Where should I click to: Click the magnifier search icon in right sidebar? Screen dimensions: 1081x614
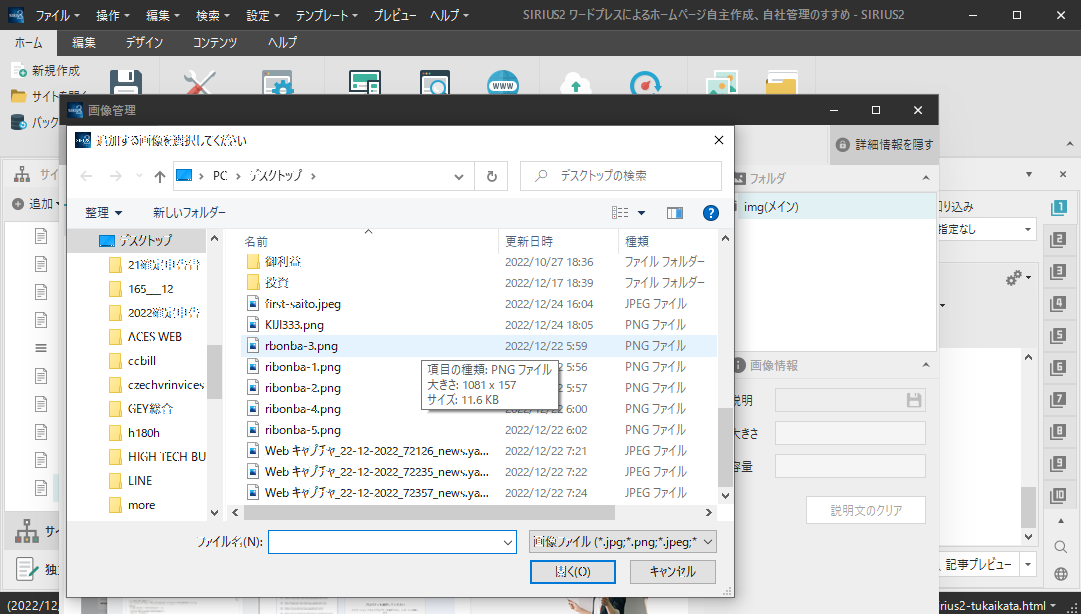pyautogui.click(x=1060, y=546)
